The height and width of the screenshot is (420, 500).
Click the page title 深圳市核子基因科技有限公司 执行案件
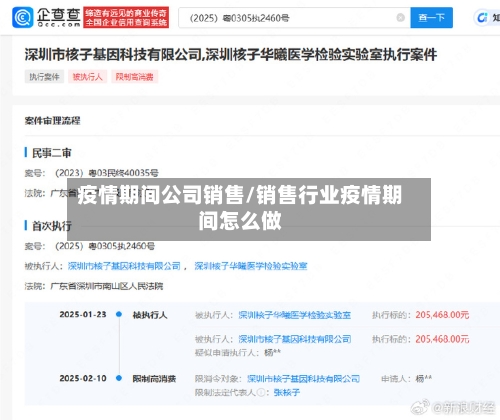(x=231, y=55)
